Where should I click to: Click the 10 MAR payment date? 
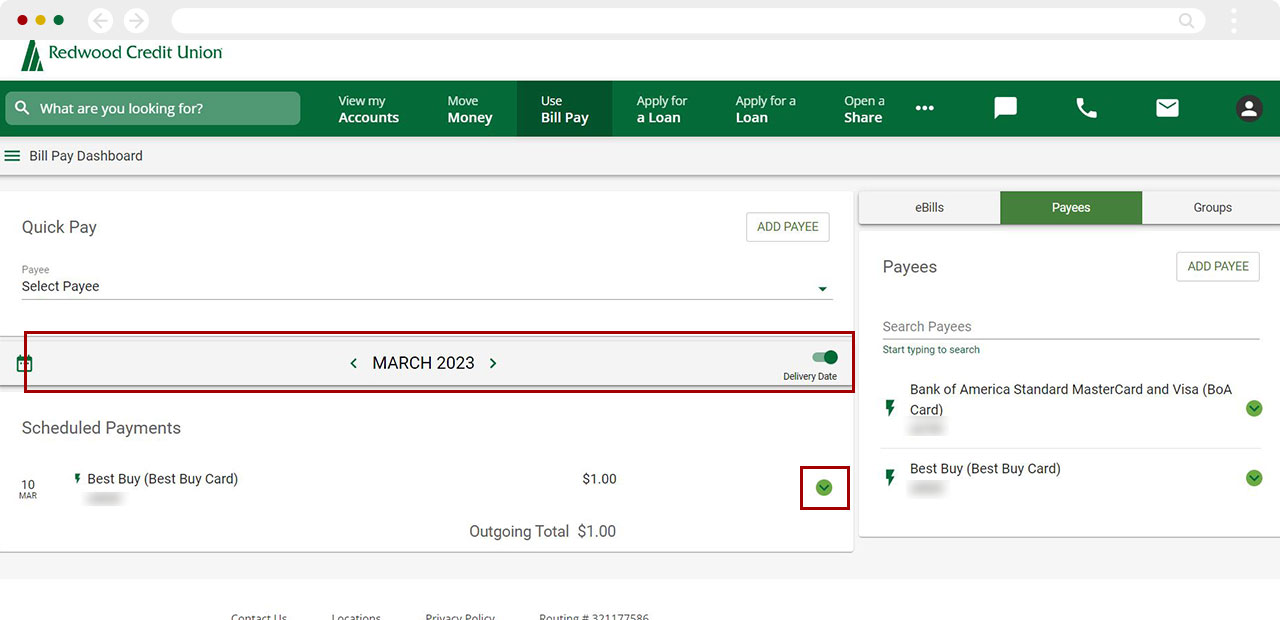point(28,489)
